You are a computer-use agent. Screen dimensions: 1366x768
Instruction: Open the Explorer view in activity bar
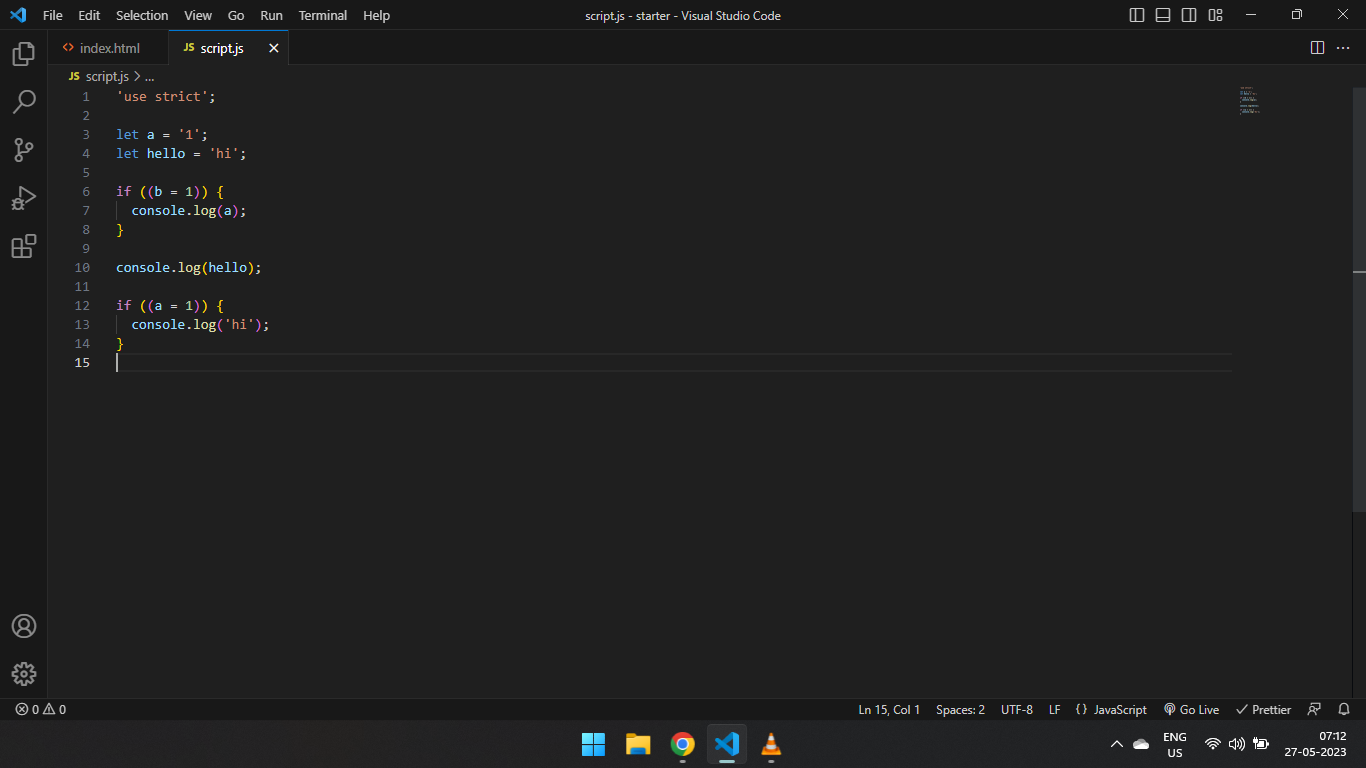tap(24, 54)
